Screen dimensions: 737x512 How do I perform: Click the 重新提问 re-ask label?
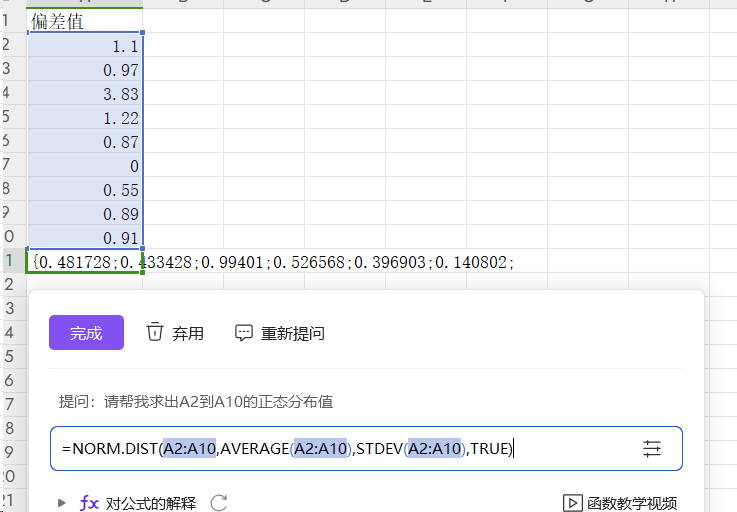click(293, 333)
